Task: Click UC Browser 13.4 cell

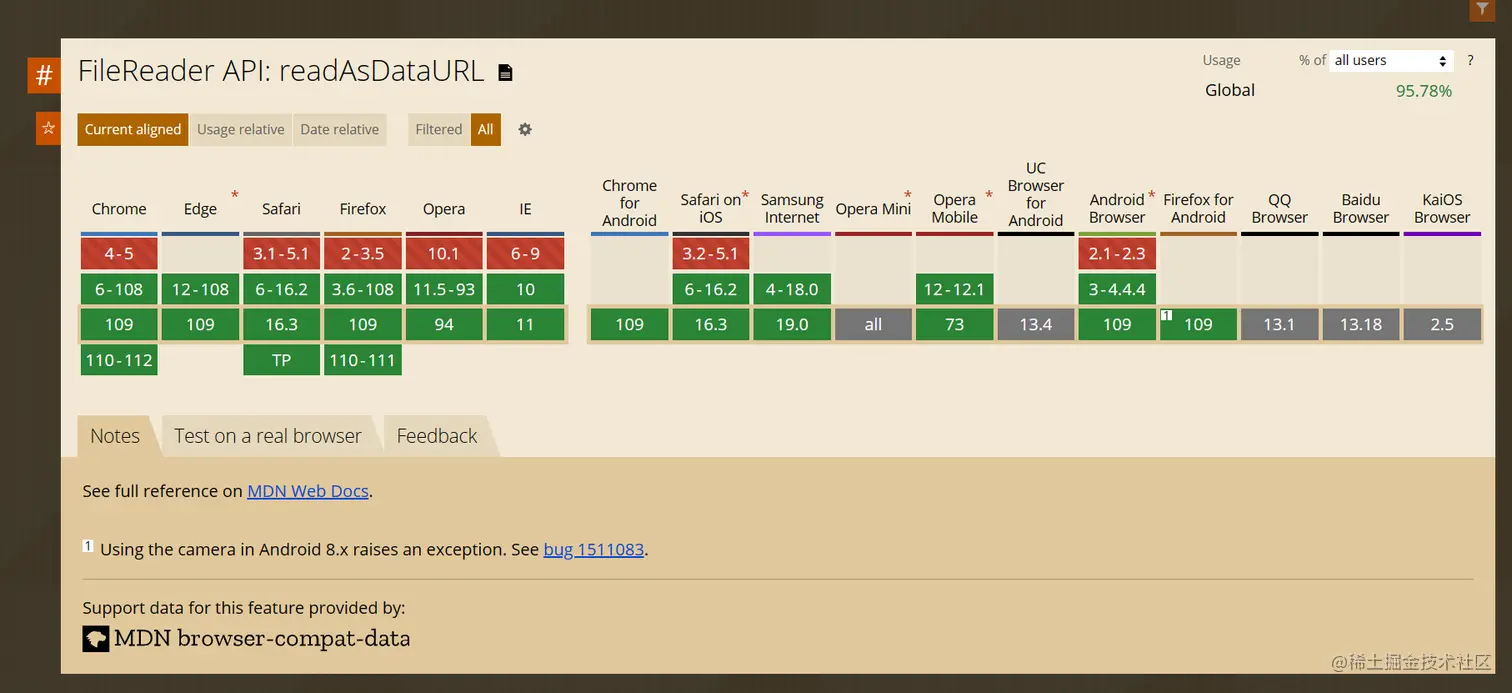Action: click(x=1036, y=324)
